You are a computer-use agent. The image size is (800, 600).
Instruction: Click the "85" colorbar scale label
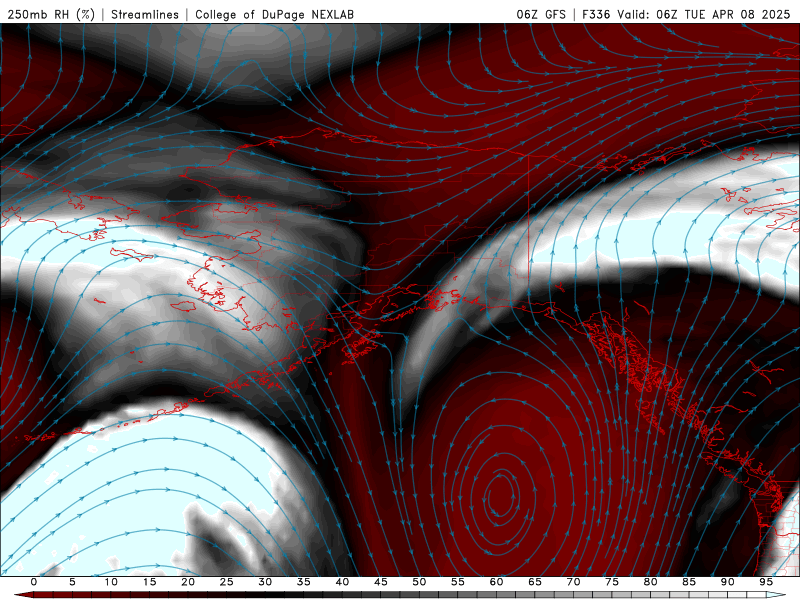pyautogui.click(x=689, y=582)
